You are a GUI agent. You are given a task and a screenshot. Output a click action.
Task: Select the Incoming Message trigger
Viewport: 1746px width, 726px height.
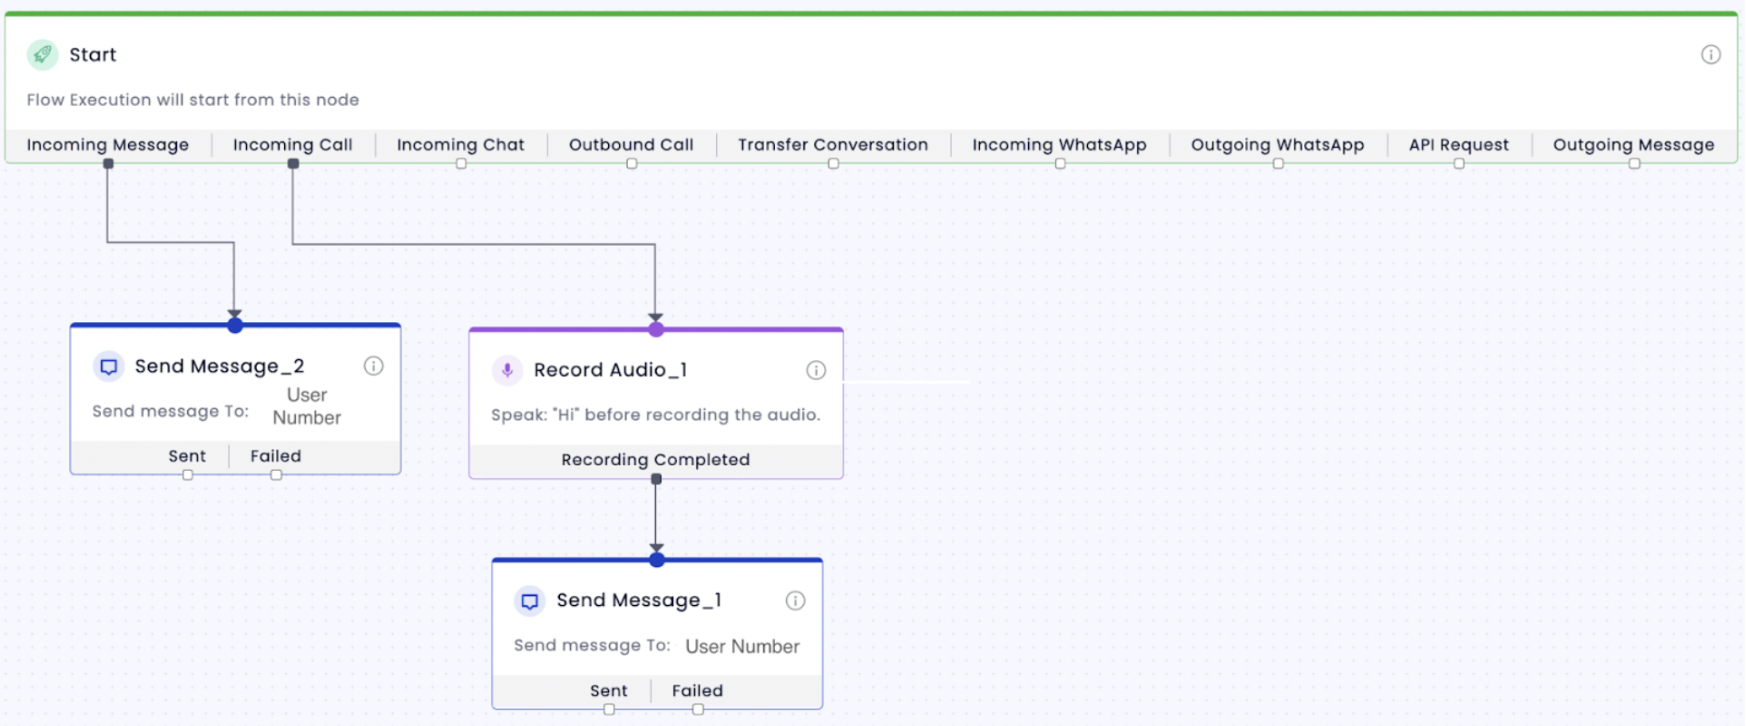(x=108, y=145)
